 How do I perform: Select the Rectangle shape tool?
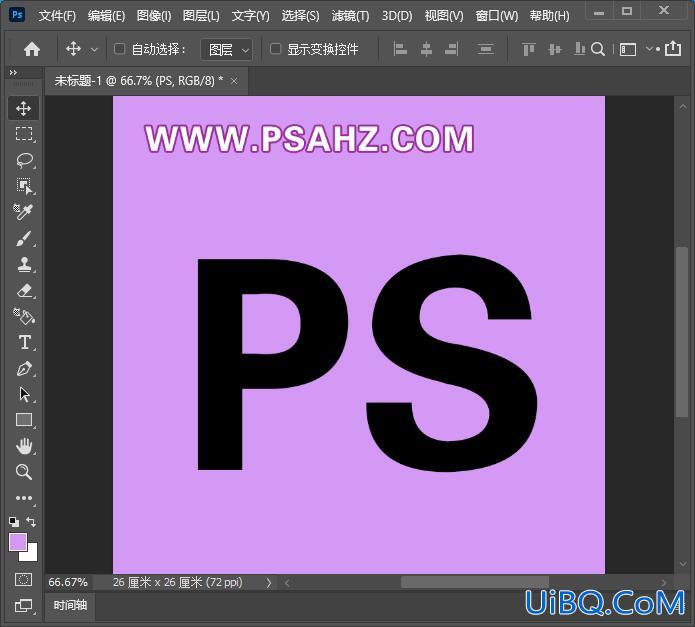24,420
